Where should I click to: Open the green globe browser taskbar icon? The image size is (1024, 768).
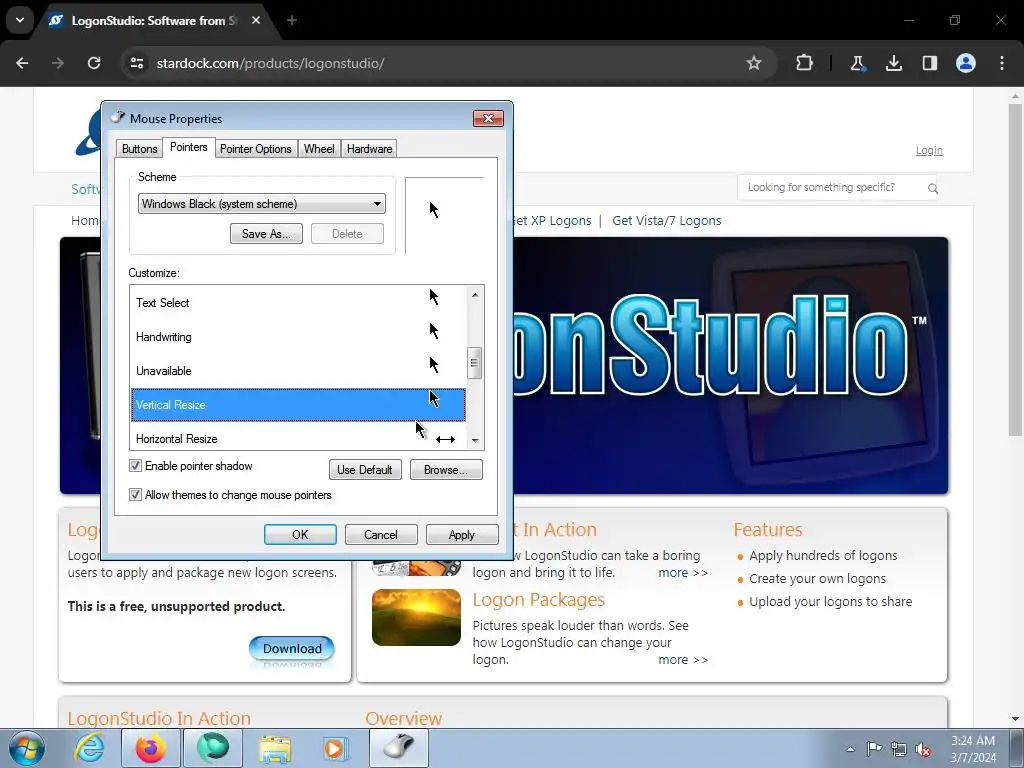tap(213, 748)
